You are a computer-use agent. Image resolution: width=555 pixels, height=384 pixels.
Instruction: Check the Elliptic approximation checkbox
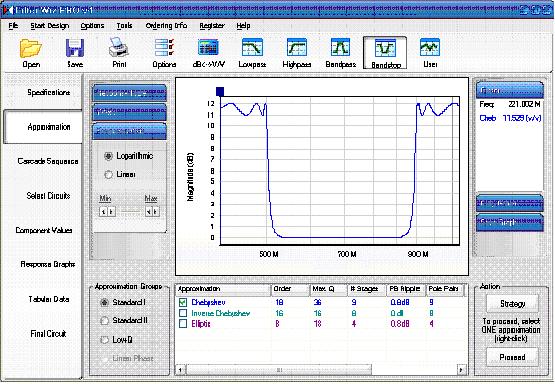(183, 324)
